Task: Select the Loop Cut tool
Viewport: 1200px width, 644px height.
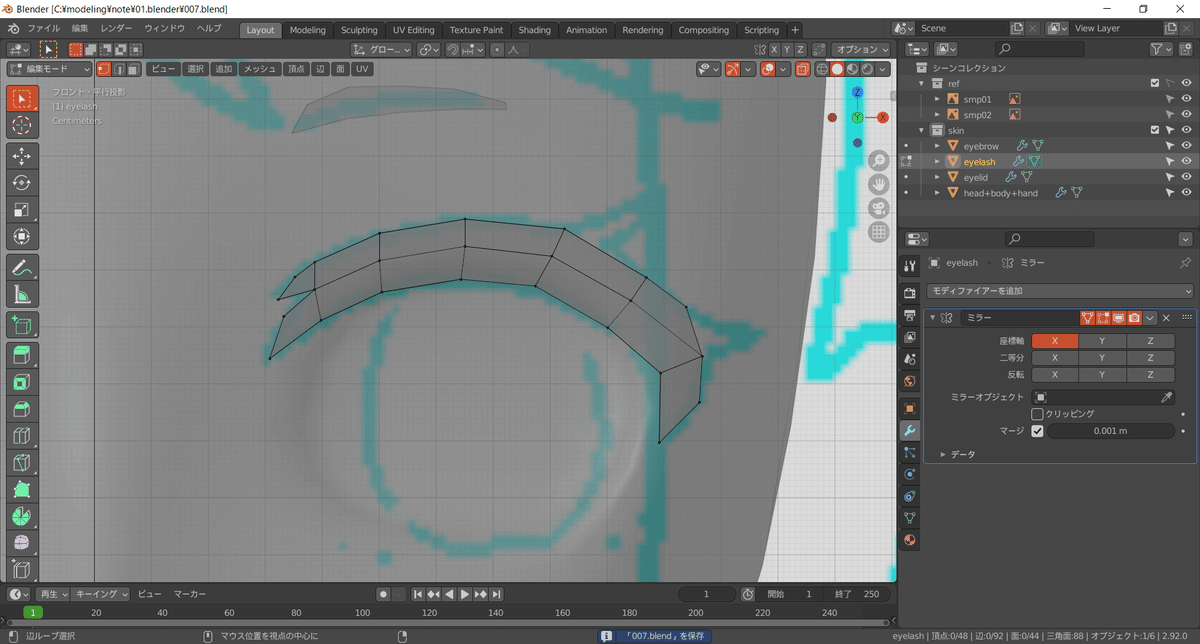Action: (23, 436)
